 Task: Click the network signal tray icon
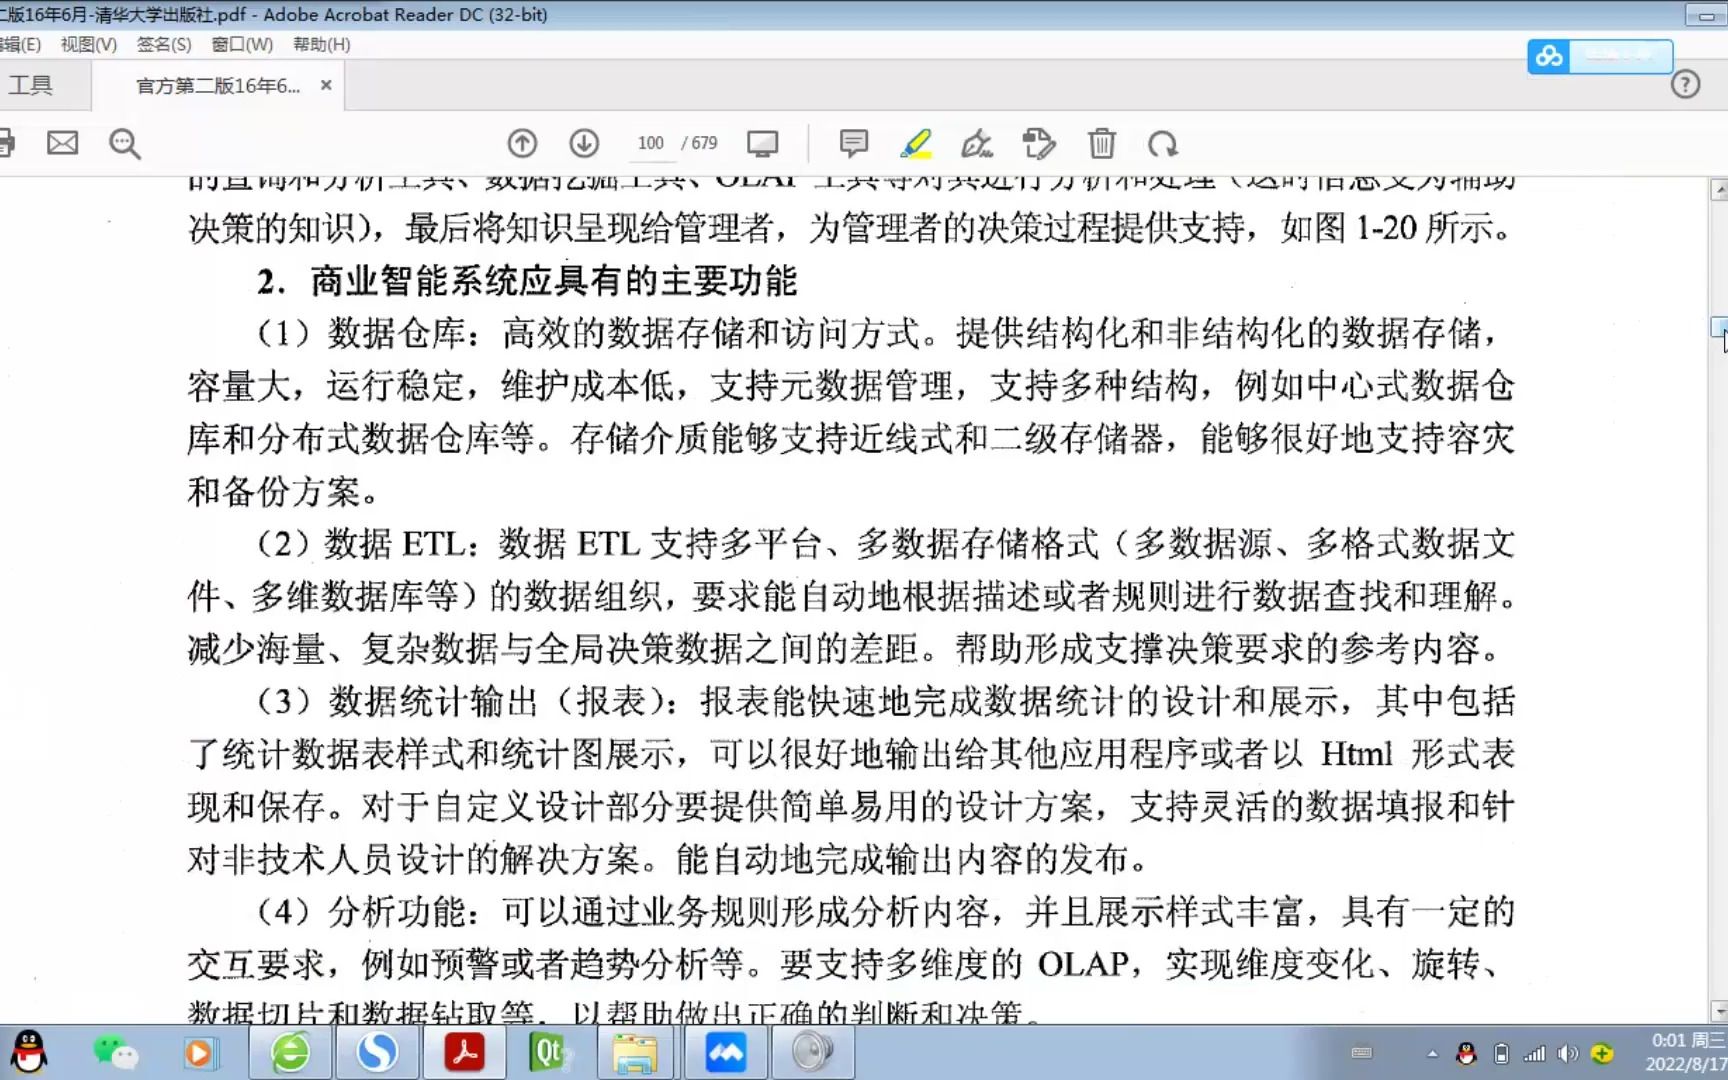tap(1534, 1053)
